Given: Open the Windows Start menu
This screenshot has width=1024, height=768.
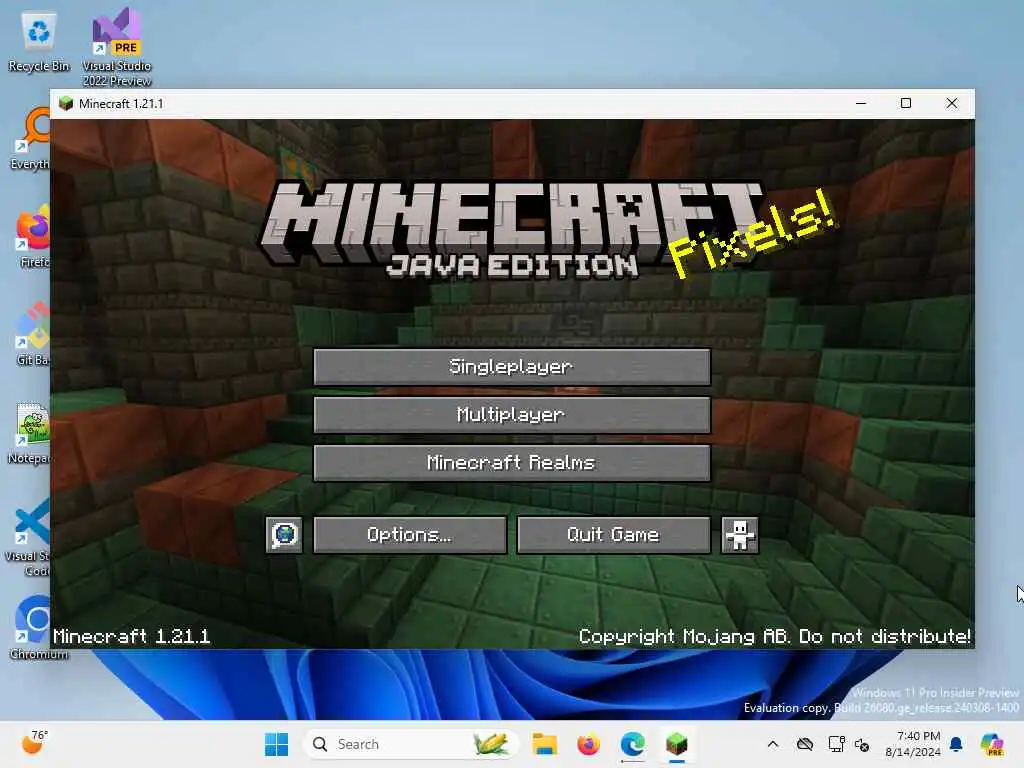Looking at the screenshot, I should click(276, 744).
